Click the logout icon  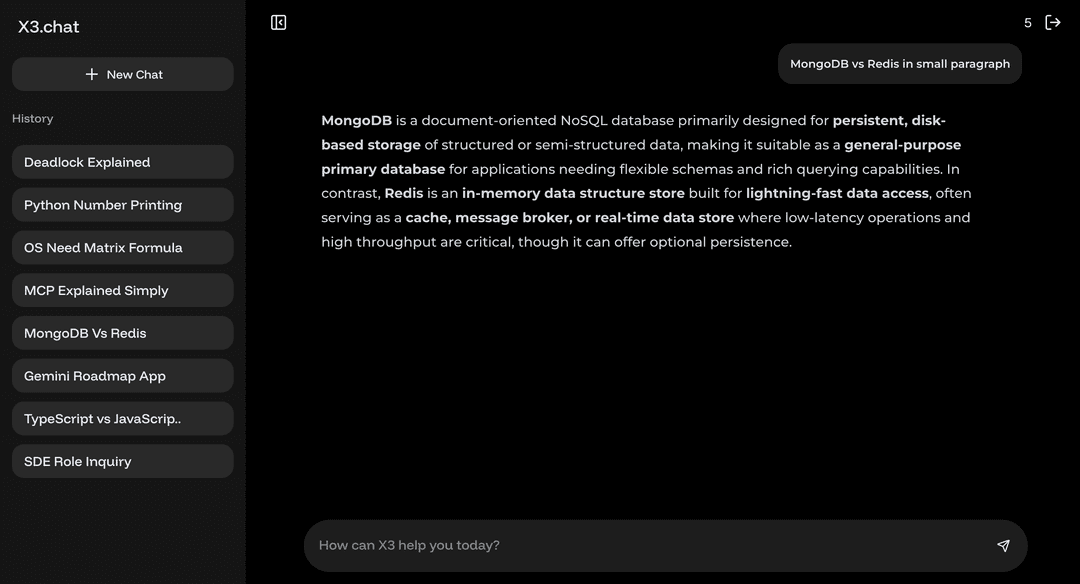(x=1053, y=22)
